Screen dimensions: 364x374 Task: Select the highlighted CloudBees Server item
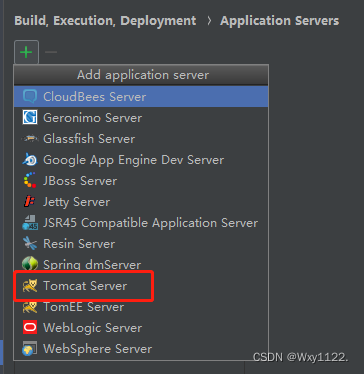tap(141, 97)
